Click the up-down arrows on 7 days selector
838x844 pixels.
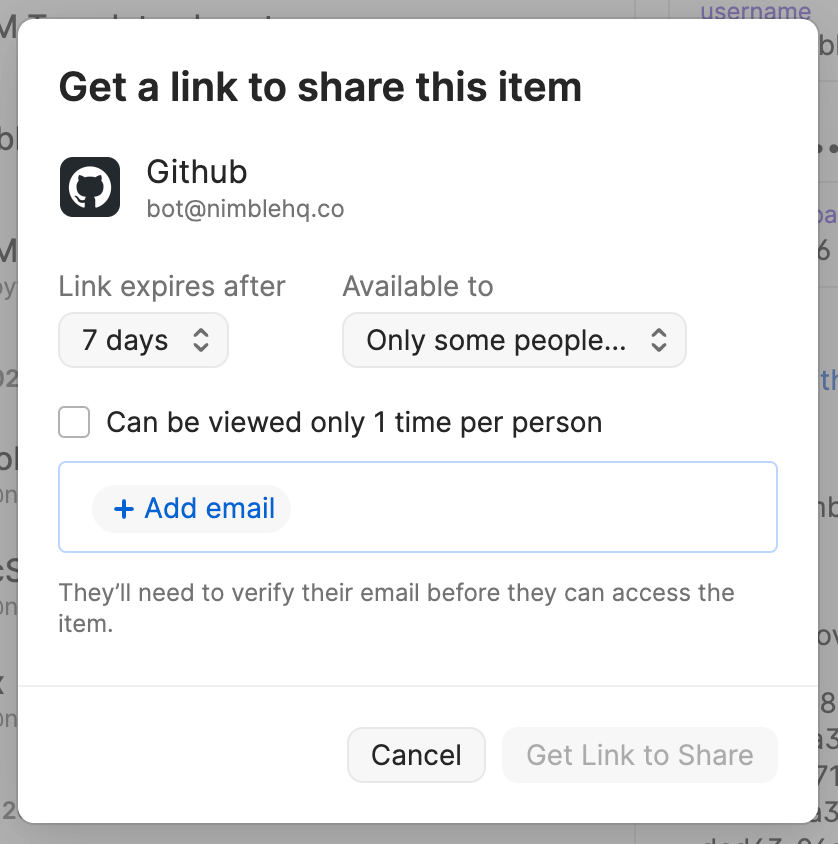tap(201, 341)
